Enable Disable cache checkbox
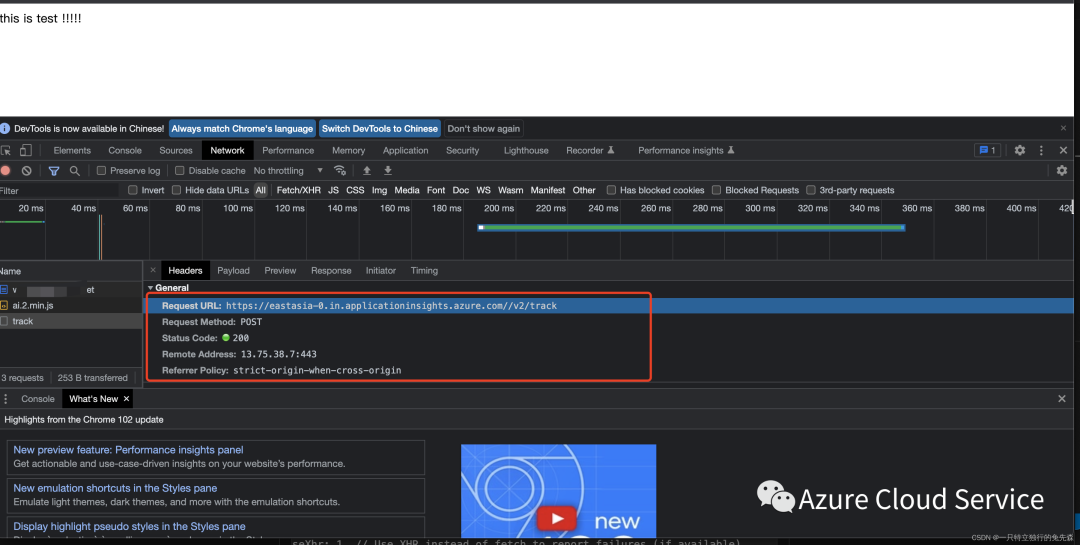The height and width of the screenshot is (545, 1080). (180, 170)
